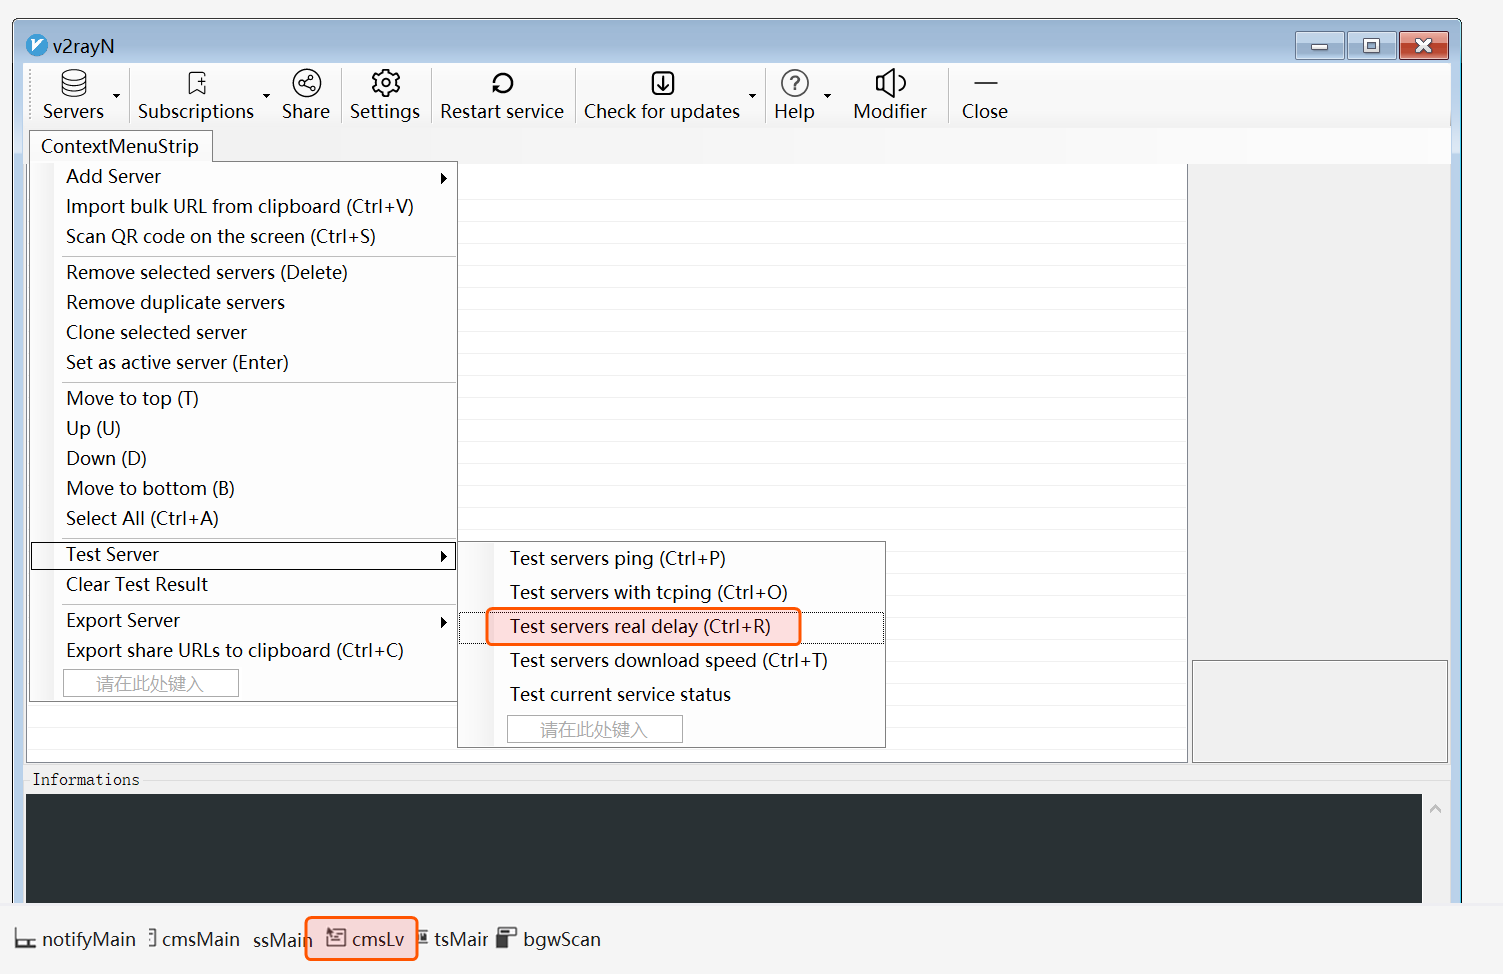The width and height of the screenshot is (1503, 974).
Task: Click the Modifier speaker icon
Action: pyautogui.click(x=890, y=83)
